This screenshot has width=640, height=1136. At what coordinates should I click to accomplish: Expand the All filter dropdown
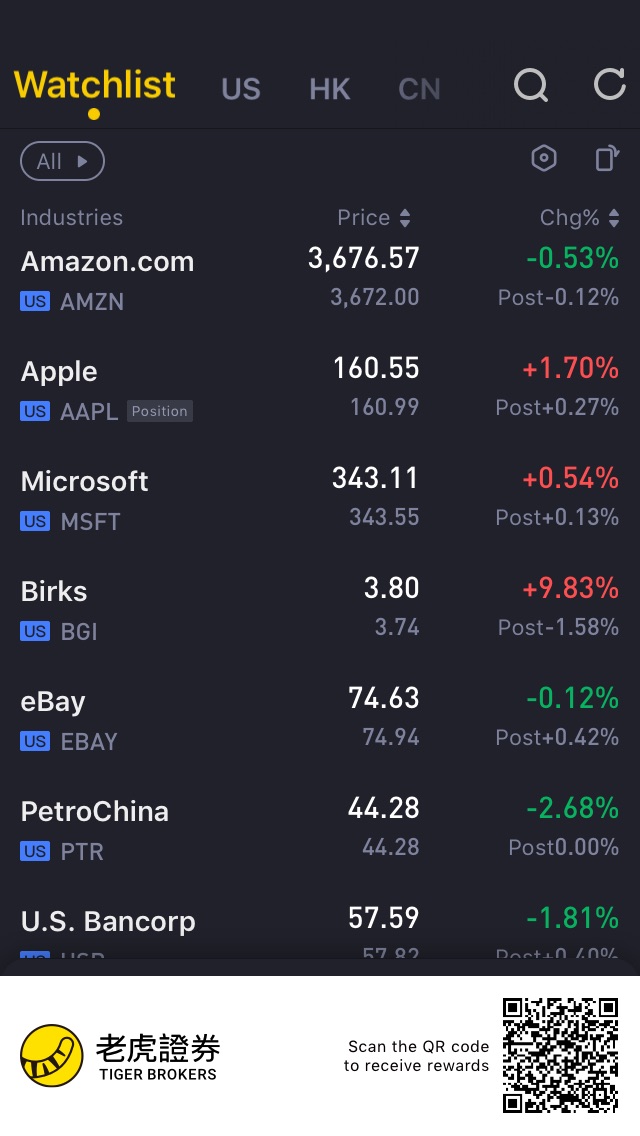pyautogui.click(x=62, y=161)
